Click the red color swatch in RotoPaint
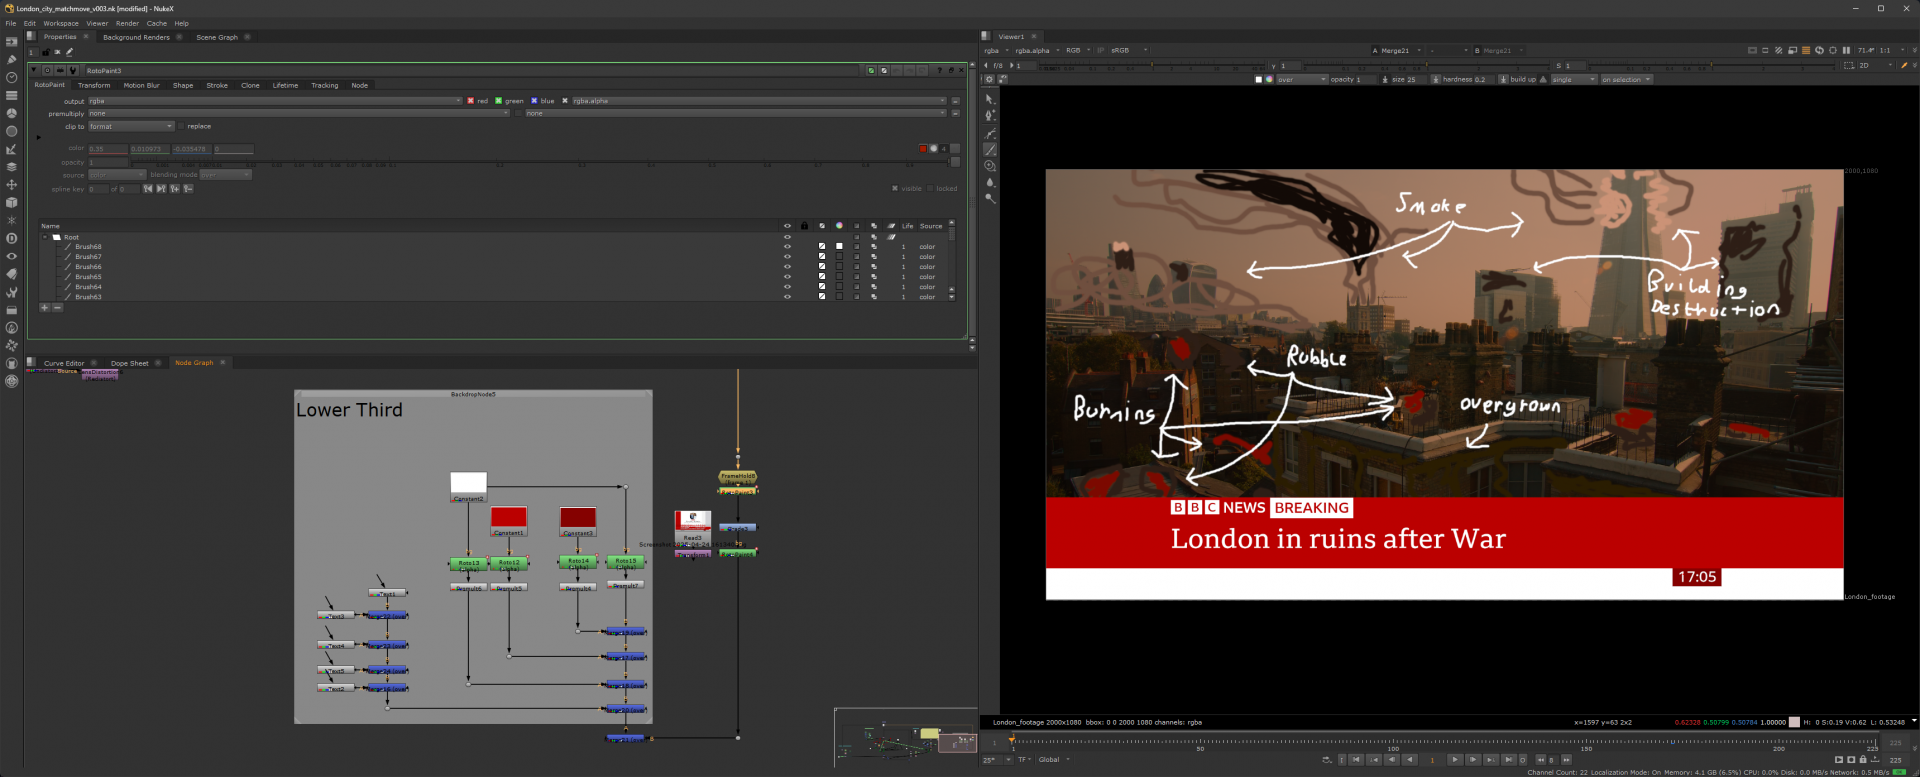 pyautogui.click(x=922, y=149)
